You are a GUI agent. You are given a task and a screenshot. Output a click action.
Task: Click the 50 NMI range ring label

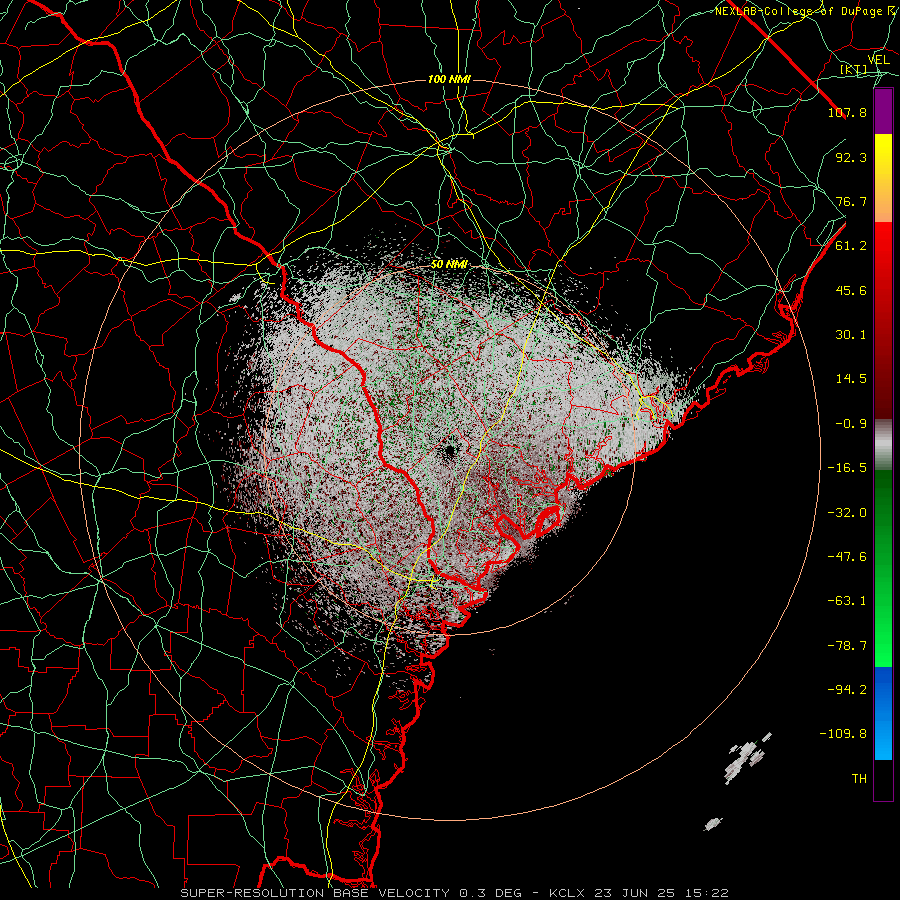pyautogui.click(x=449, y=265)
